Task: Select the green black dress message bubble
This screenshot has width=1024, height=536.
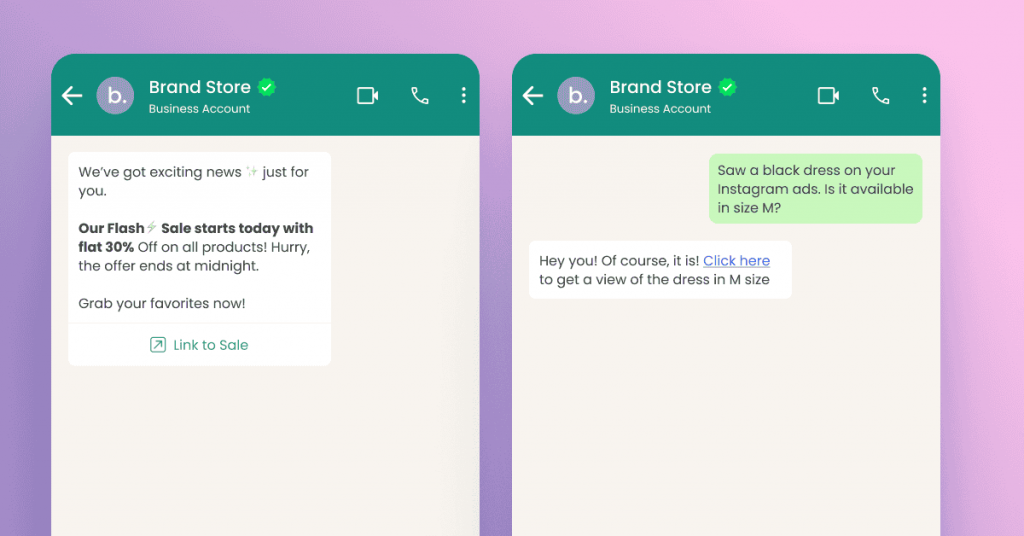Action: pyautogui.click(x=816, y=189)
